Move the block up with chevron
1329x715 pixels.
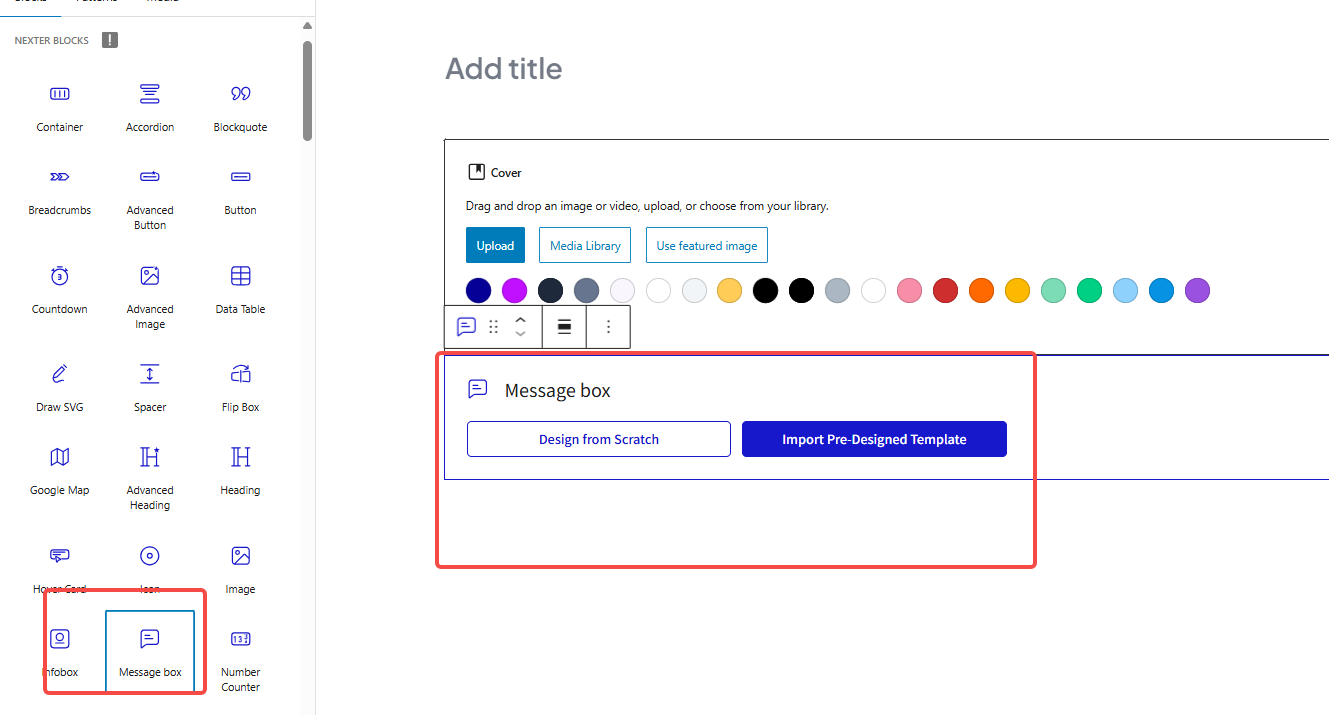point(521,320)
